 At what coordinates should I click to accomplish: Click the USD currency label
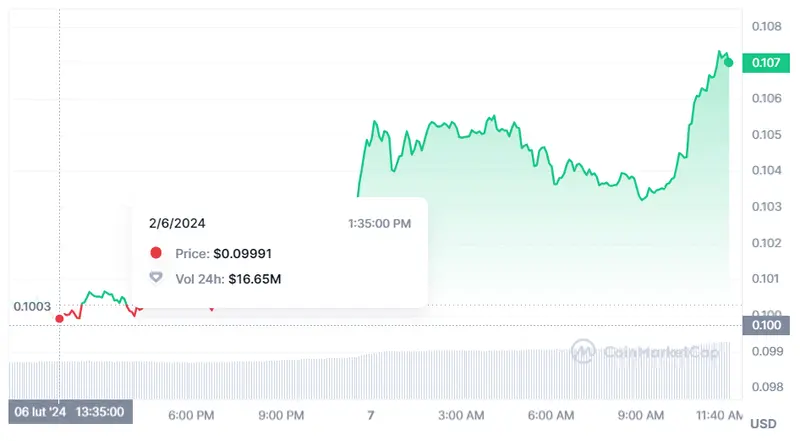click(763, 423)
